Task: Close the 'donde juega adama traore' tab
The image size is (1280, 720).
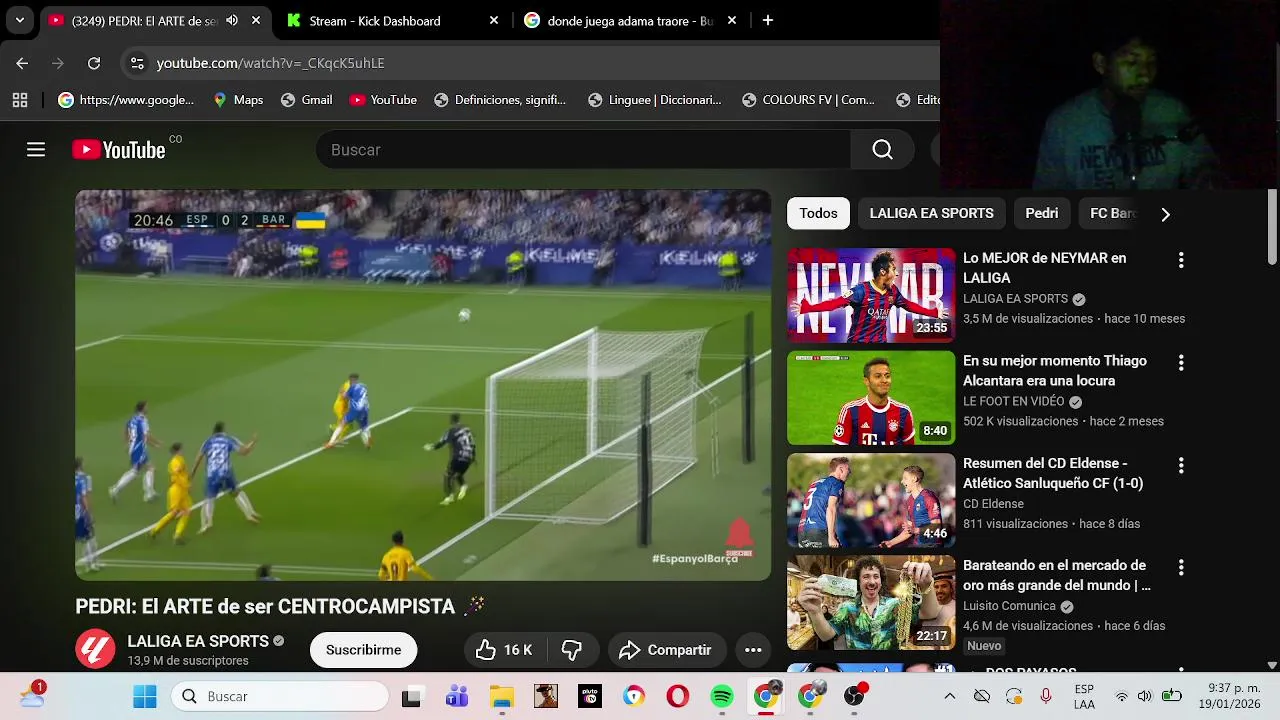Action: pyautogui.click(x=732, y=20)
